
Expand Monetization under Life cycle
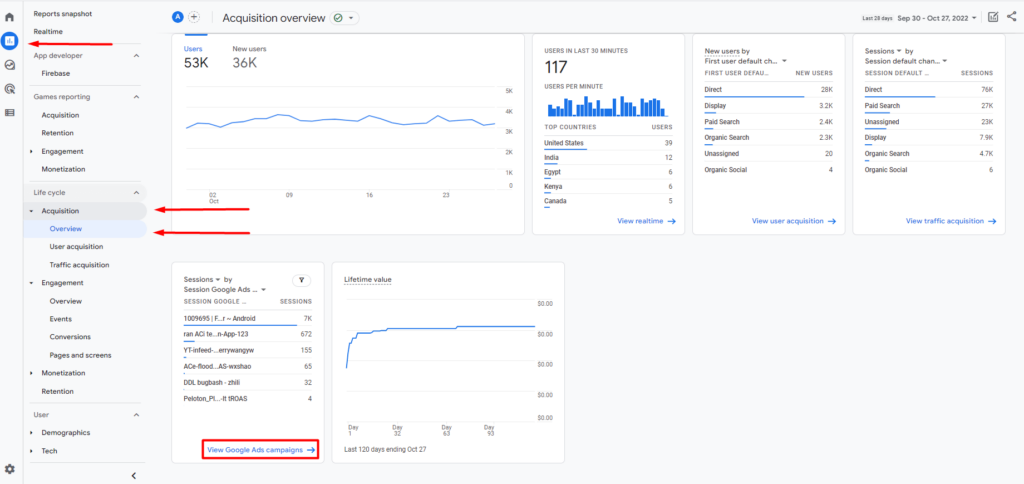31,373
